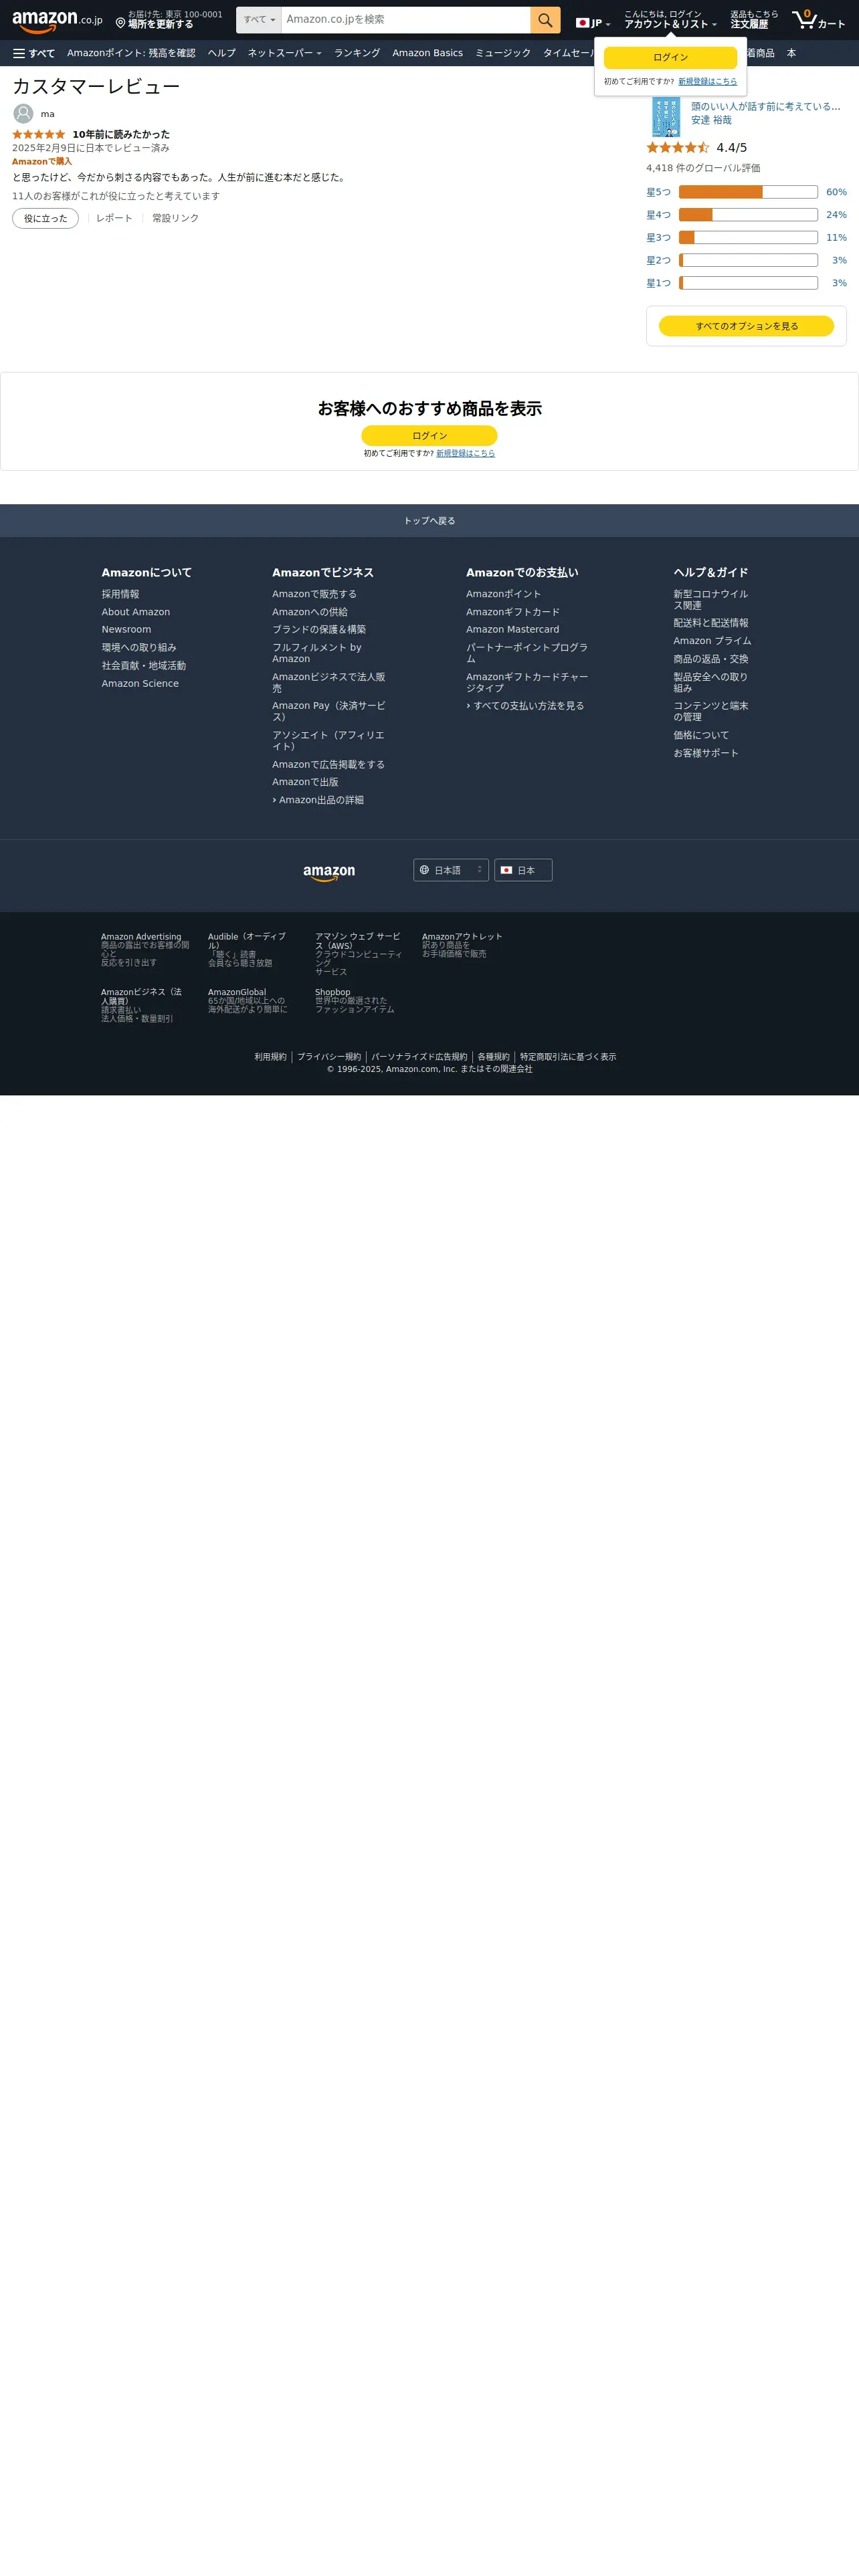Expand アカウント＆リスト menu
The image size is (859, 2576).
pos(670,20)
